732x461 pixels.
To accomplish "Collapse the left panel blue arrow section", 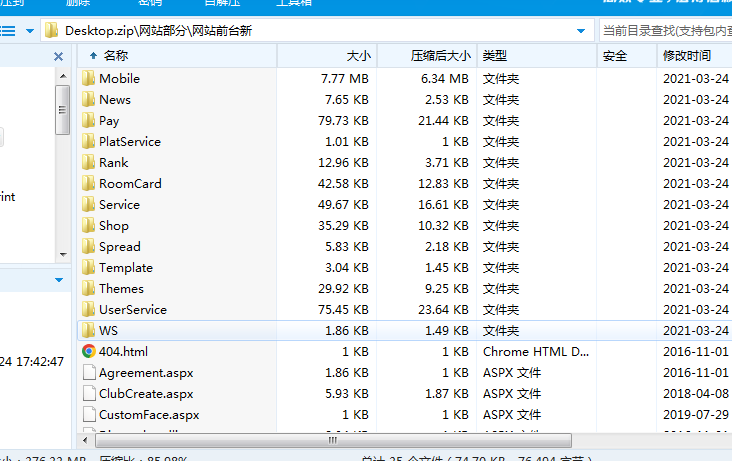I will [x=58, y=280].
